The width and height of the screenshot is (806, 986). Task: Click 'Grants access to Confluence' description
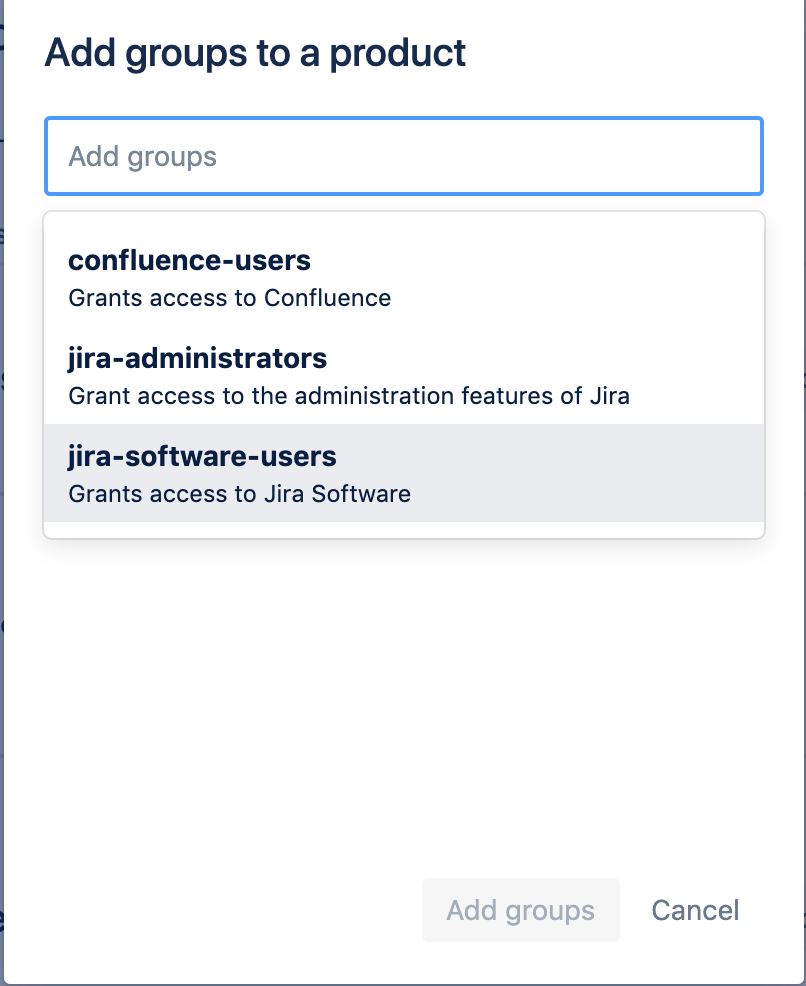229,298
